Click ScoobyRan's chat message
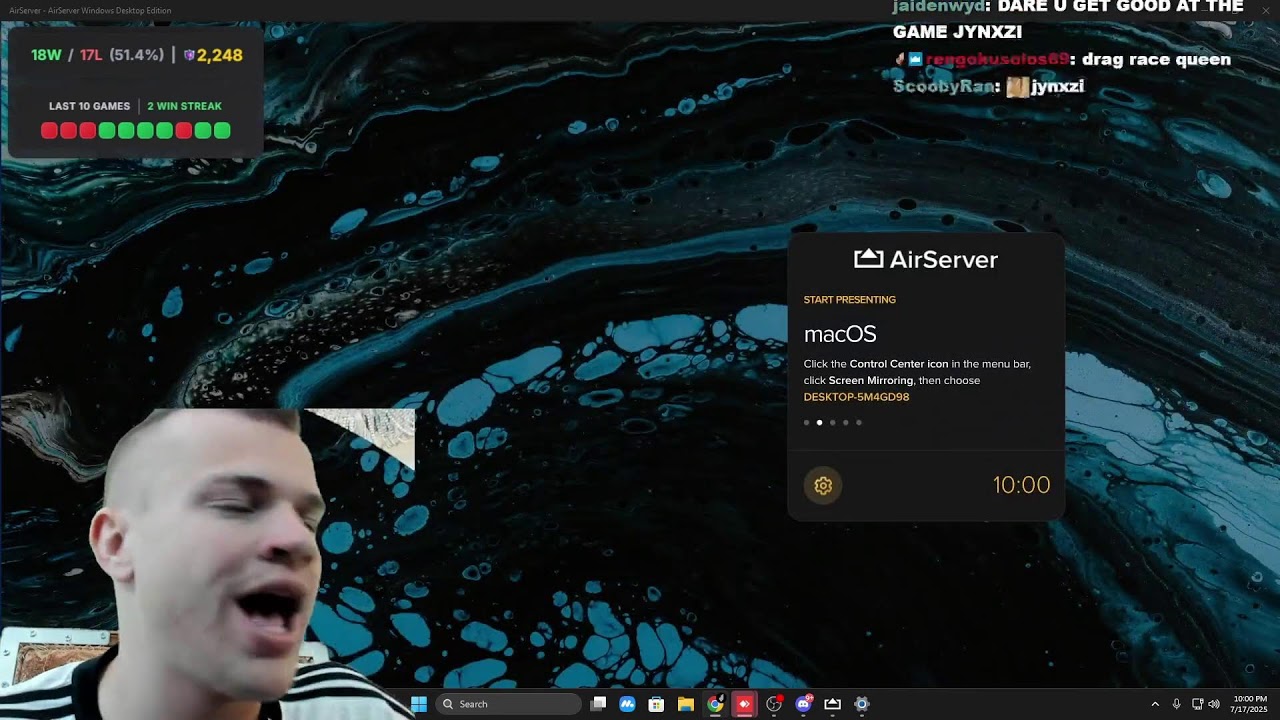1280x720 pixels. point(989,87)
